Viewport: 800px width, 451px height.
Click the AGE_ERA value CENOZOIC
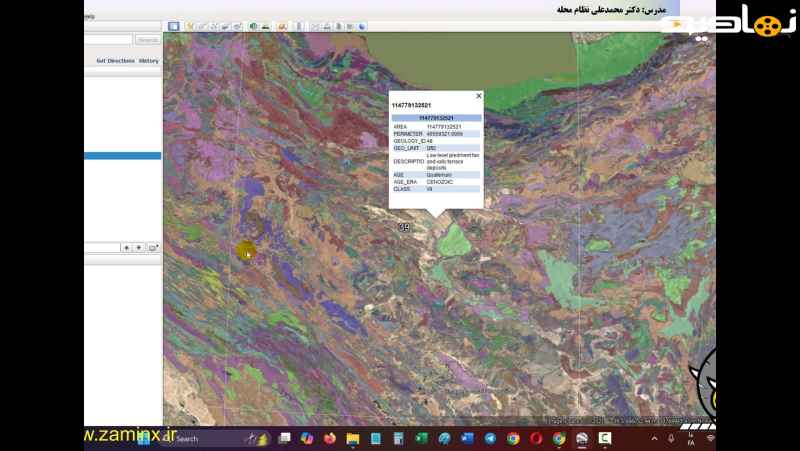coord(440,182)
